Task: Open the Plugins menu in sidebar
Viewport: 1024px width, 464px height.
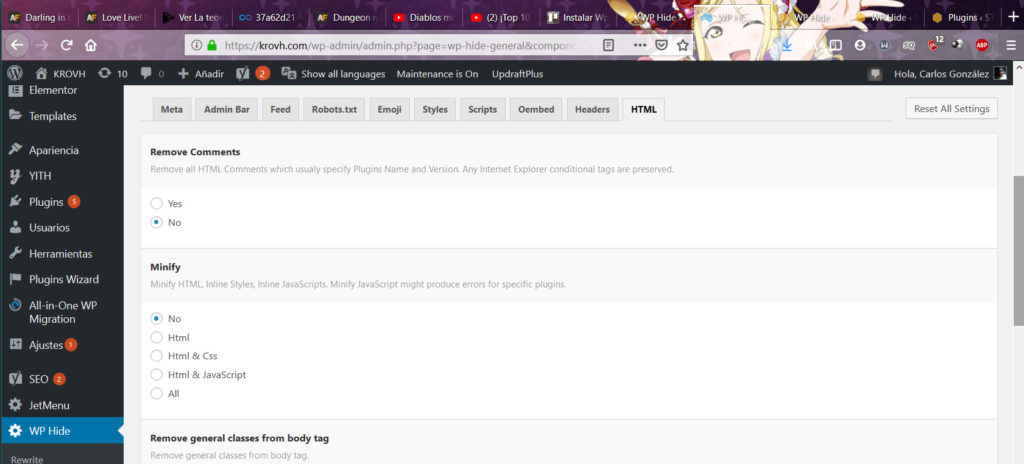Action: pyautogui.click(x=46, y=202)
